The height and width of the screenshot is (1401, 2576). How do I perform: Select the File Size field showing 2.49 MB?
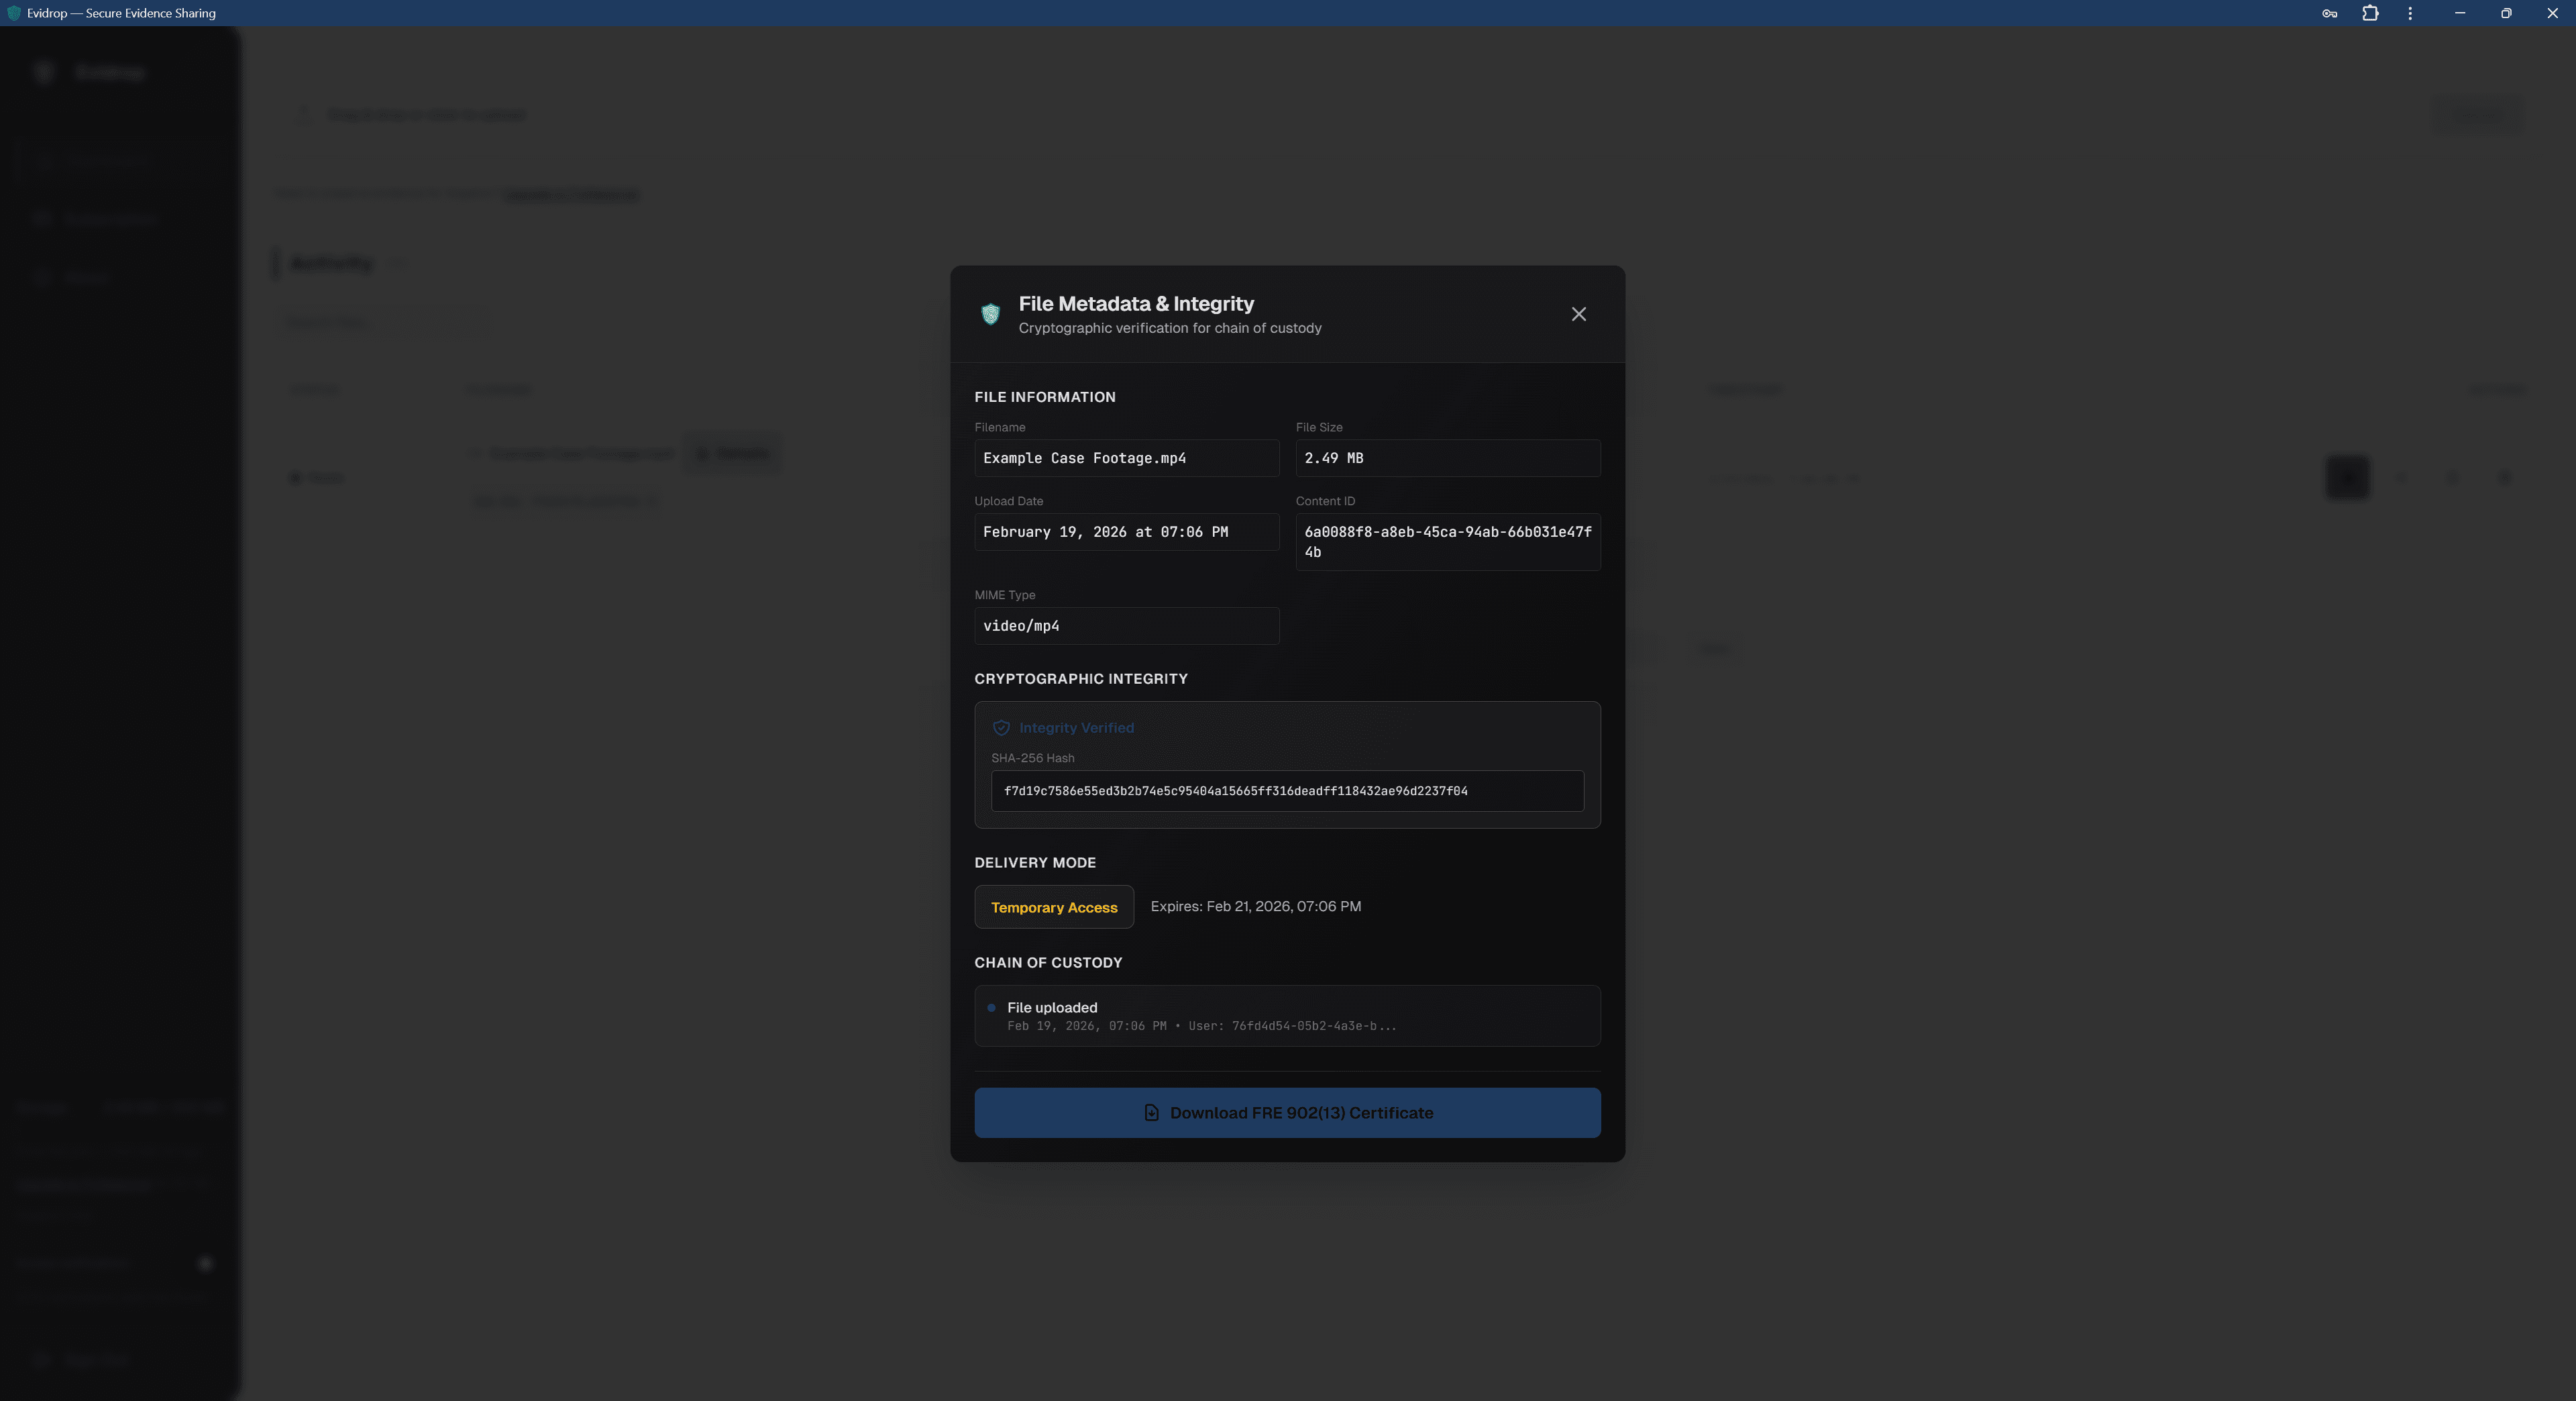[1447, 458]
